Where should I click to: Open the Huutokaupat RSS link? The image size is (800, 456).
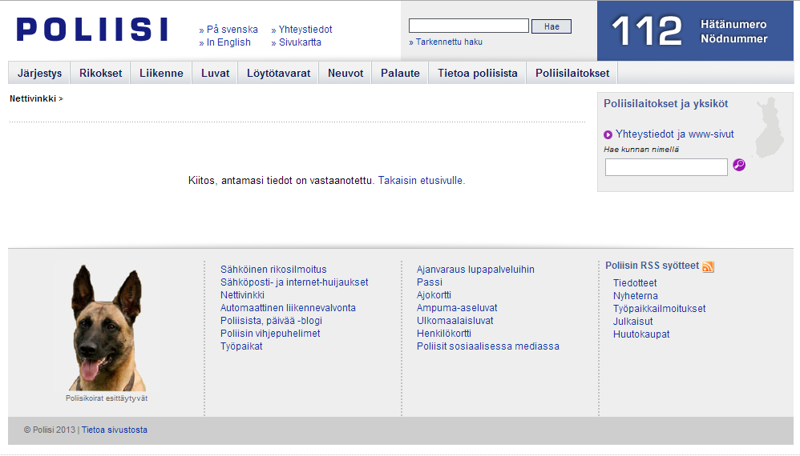click(641, 334)
